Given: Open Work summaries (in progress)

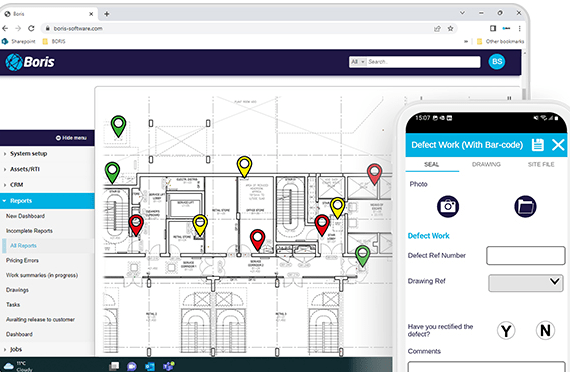Looking at the screenshot, I should click(42, 275).
